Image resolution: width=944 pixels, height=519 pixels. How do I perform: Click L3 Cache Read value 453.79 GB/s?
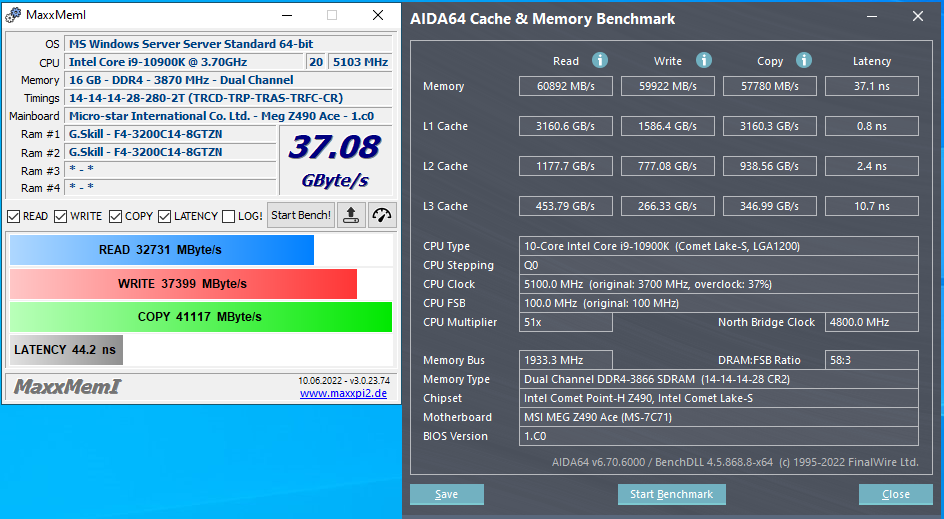565,206
